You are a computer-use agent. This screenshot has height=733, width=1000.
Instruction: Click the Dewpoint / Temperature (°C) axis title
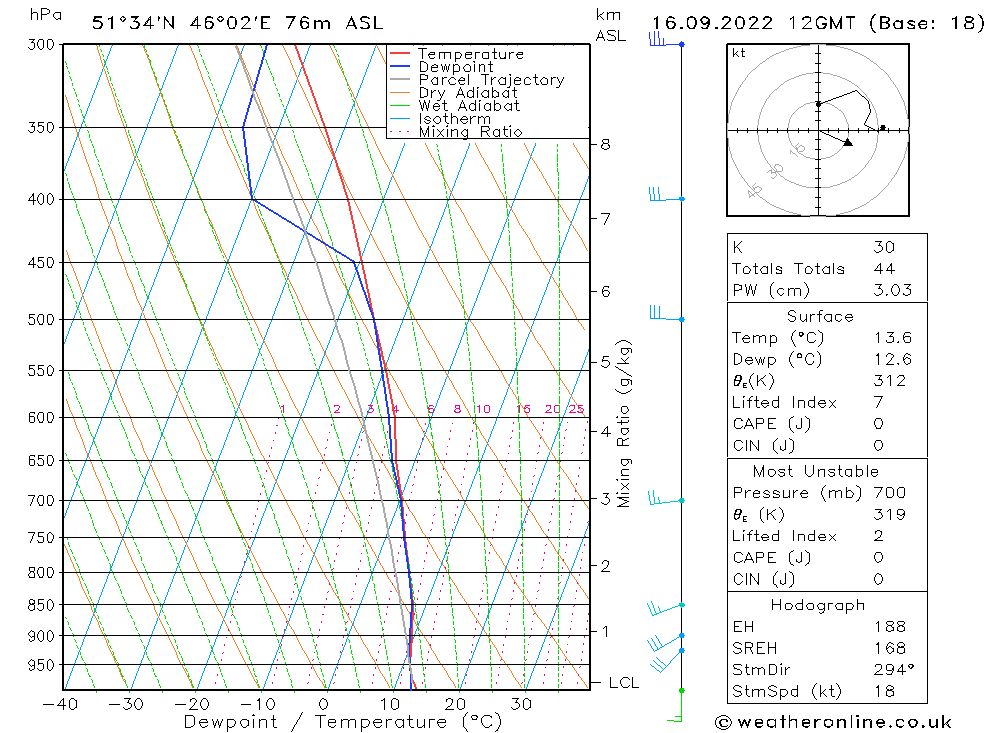[342, 722]
